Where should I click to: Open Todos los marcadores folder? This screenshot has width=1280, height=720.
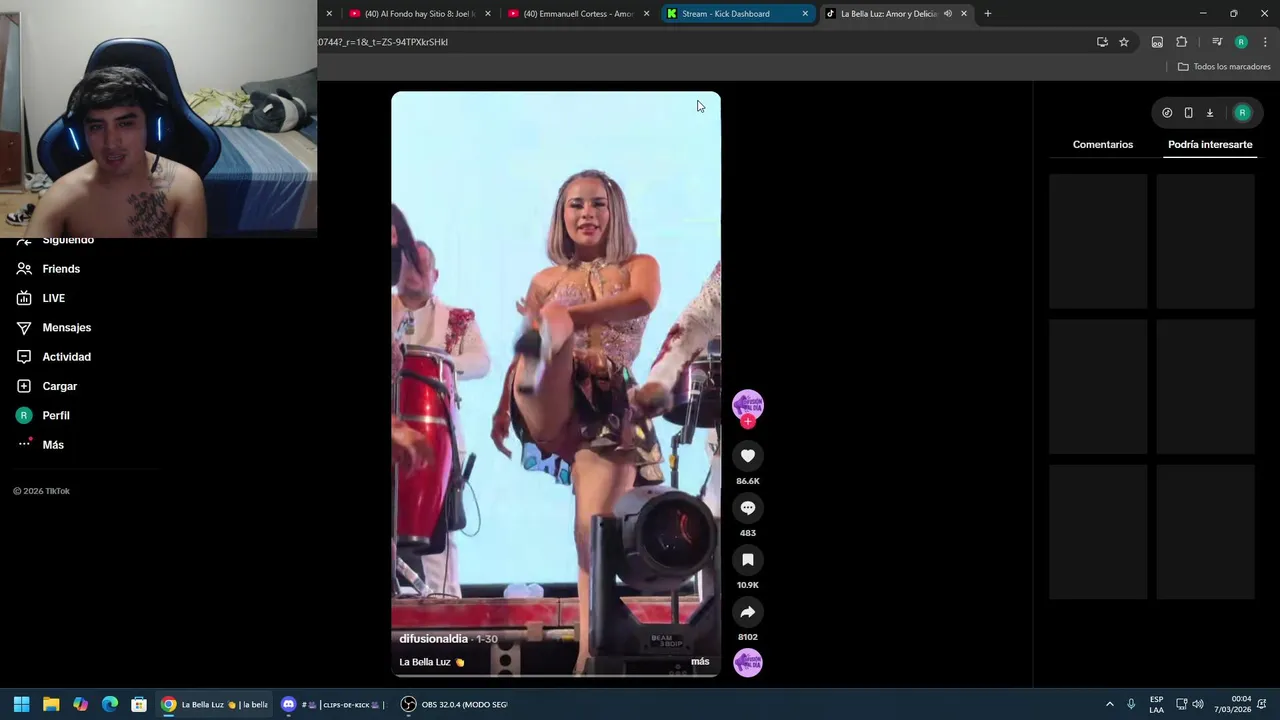(1224, 67)
